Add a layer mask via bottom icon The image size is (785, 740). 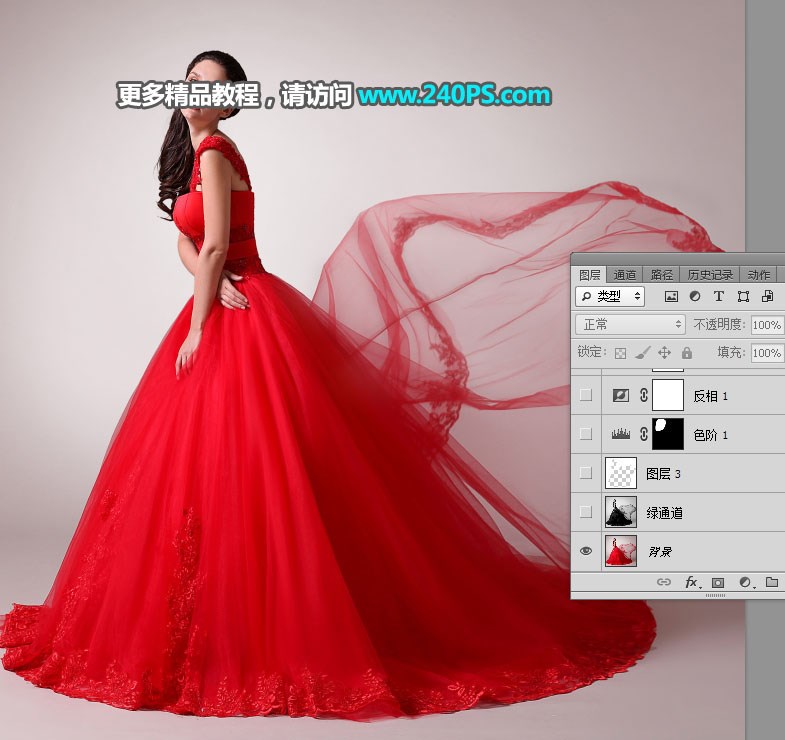[718, 582]
